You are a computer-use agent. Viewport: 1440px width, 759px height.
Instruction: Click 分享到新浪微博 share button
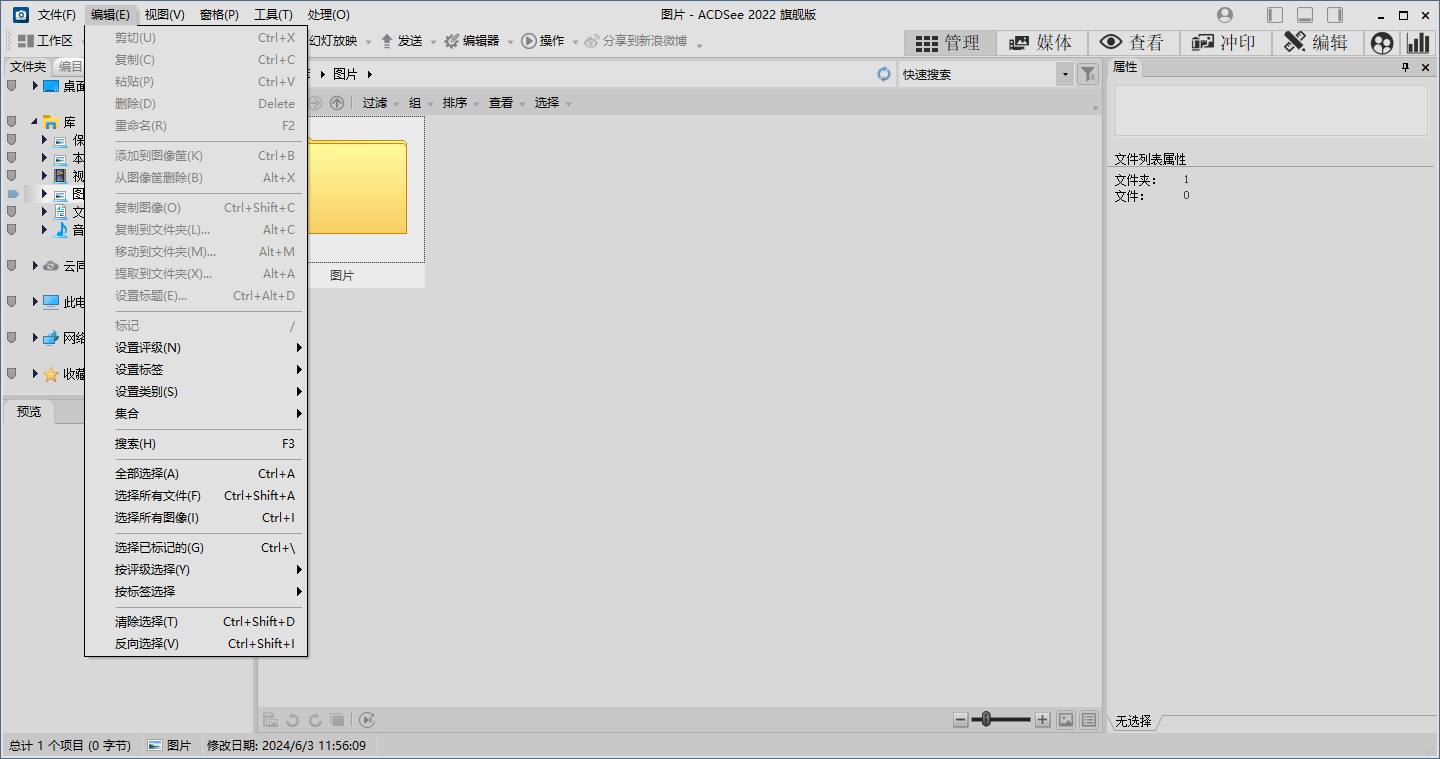click(637, 41)
